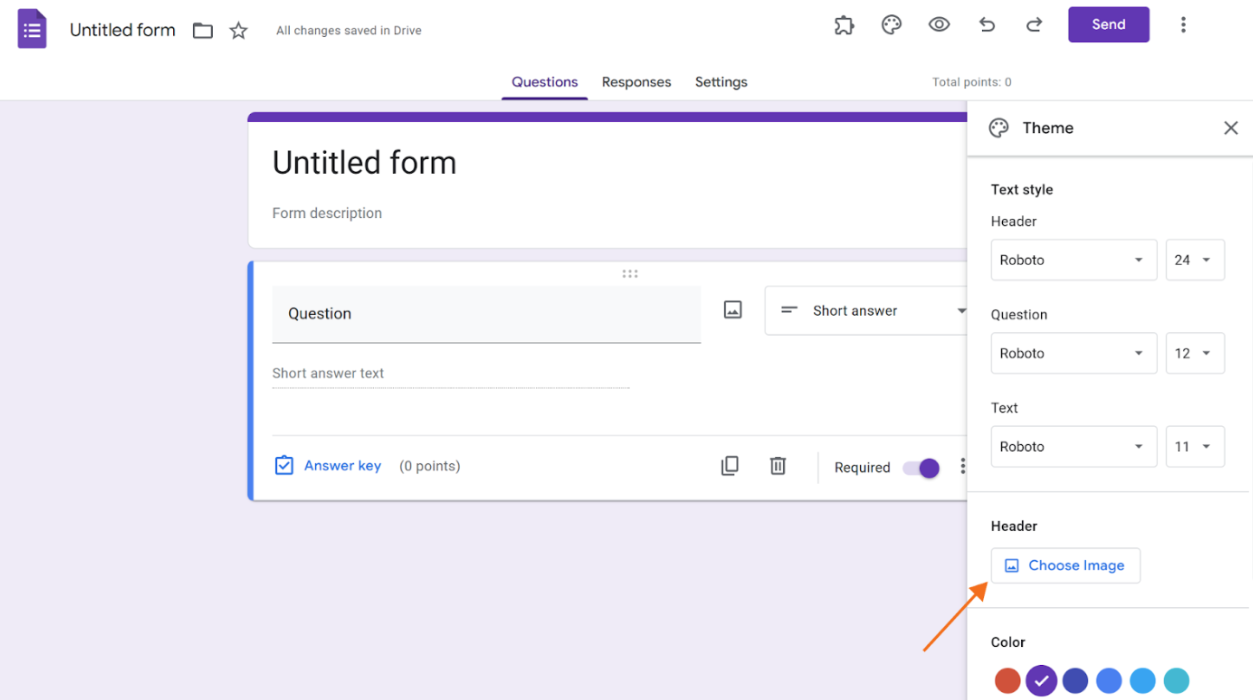Toggle the Required switch off
This screenshot has height=700, width=1253.
click(x=921, y=468)
